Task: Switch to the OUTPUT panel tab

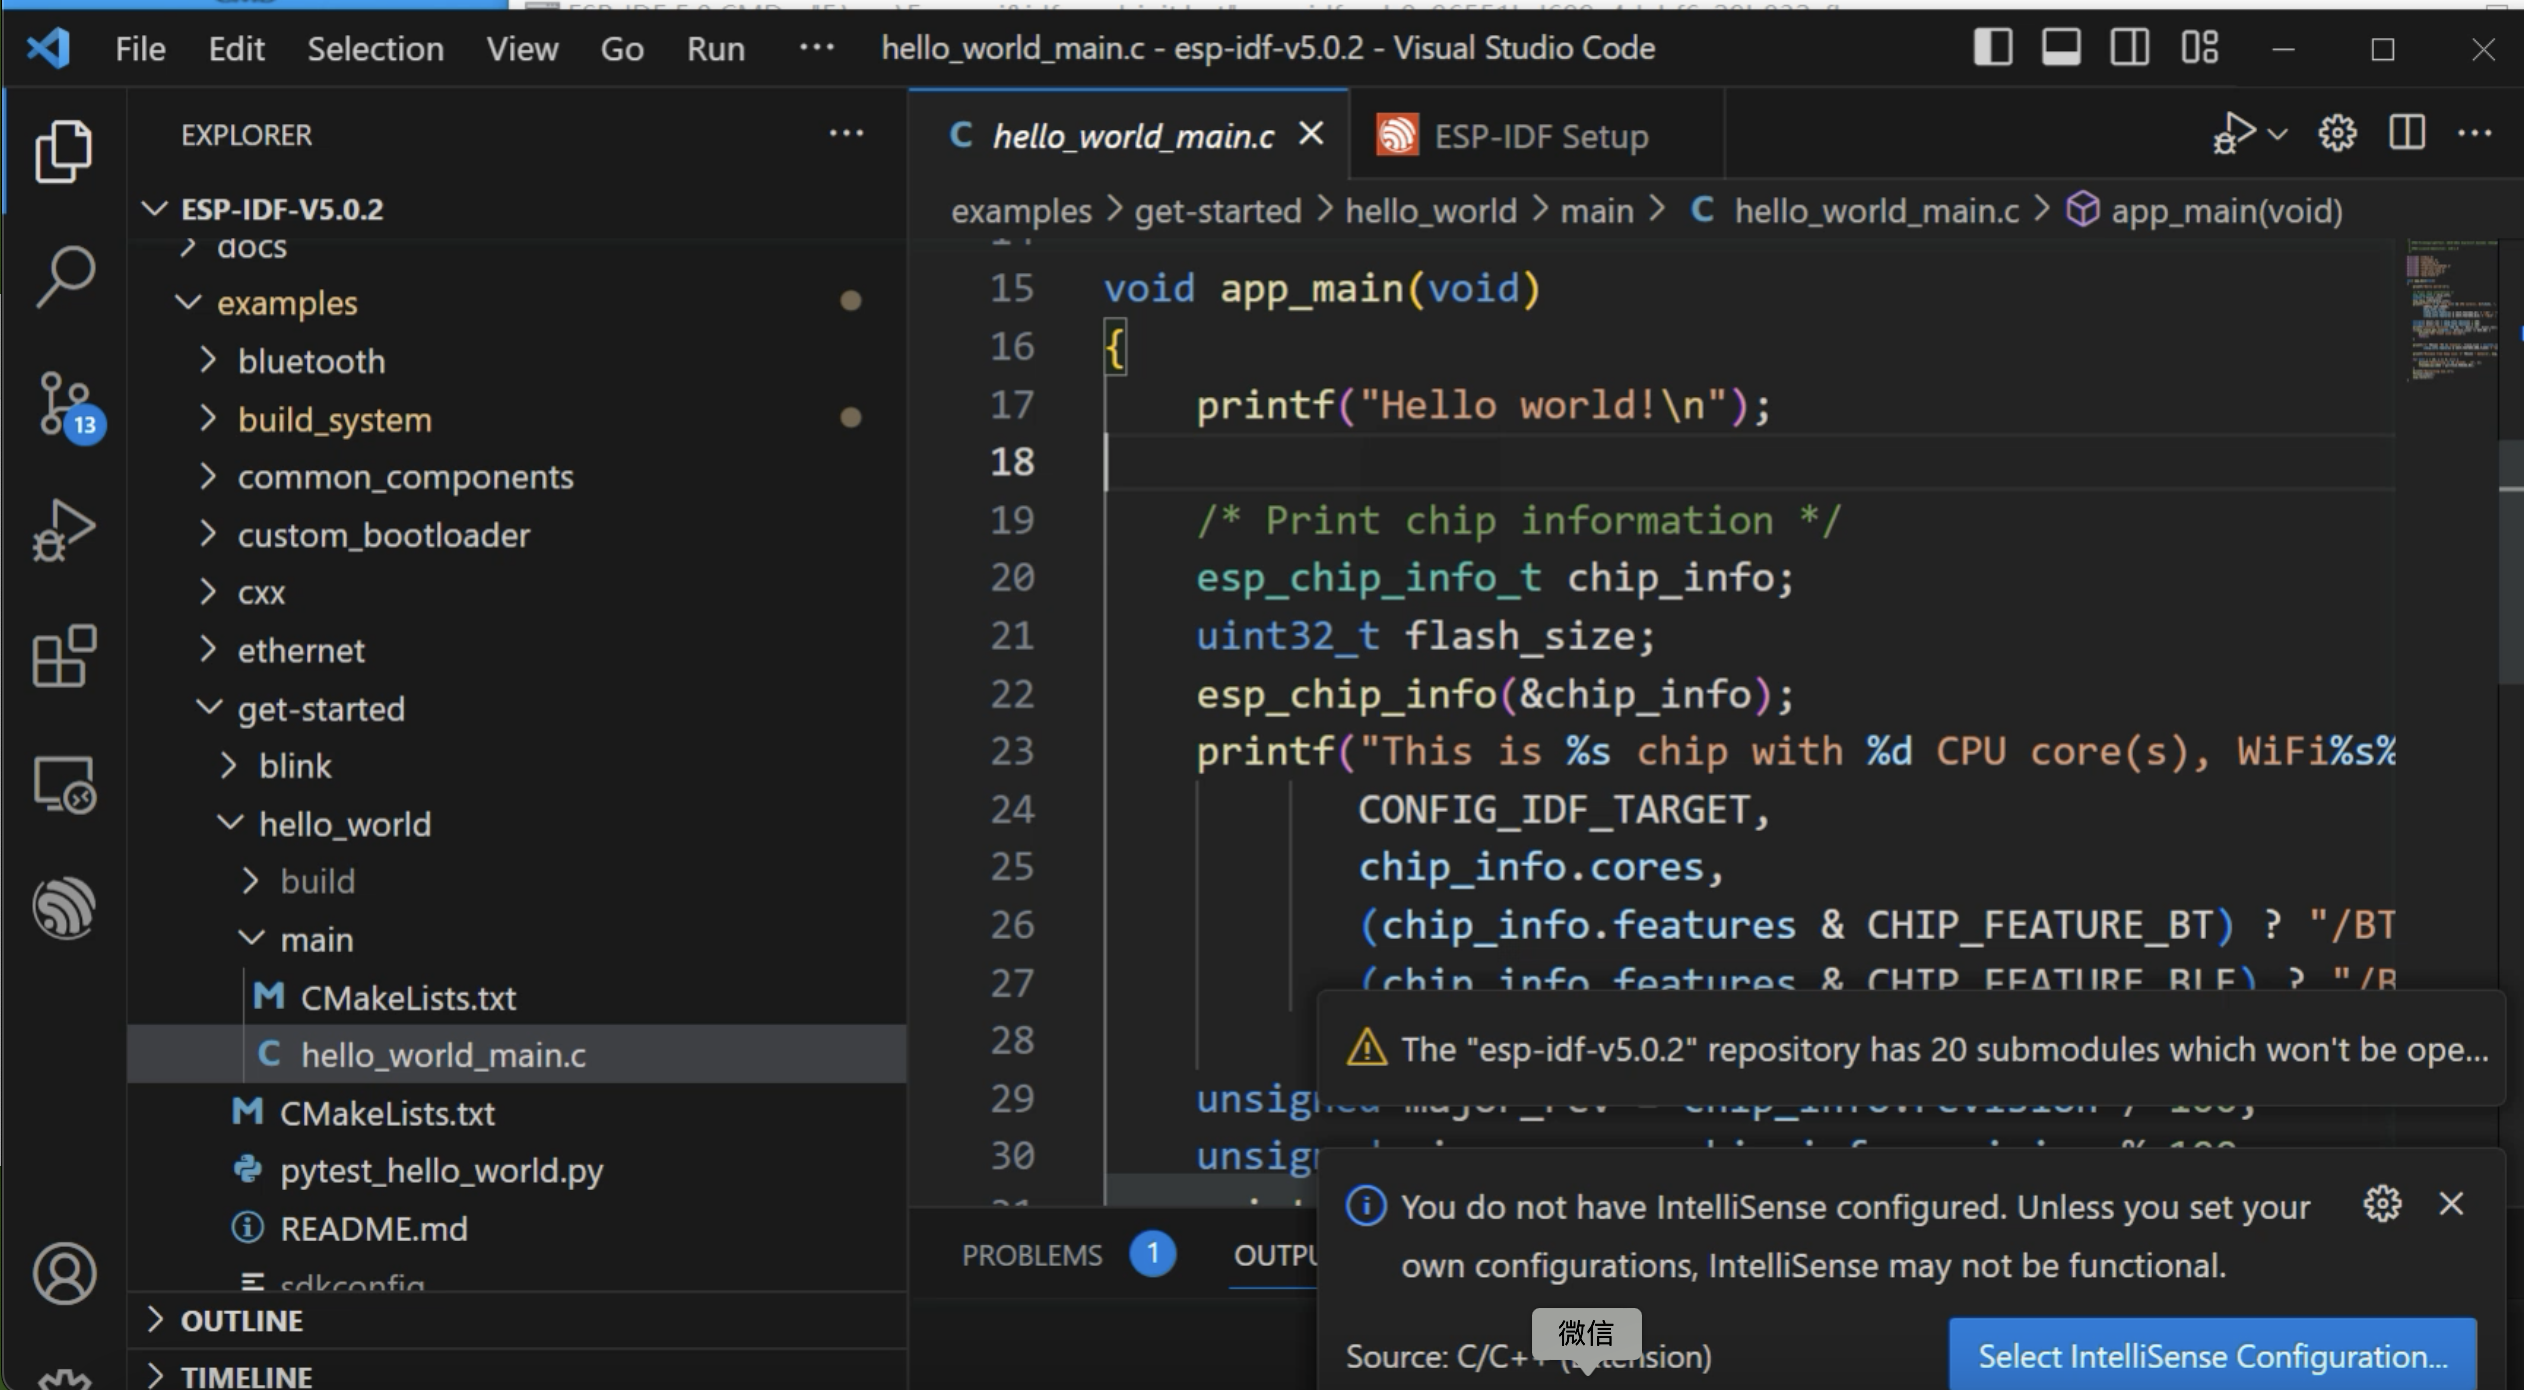Action: [x=1275, y=1254]
